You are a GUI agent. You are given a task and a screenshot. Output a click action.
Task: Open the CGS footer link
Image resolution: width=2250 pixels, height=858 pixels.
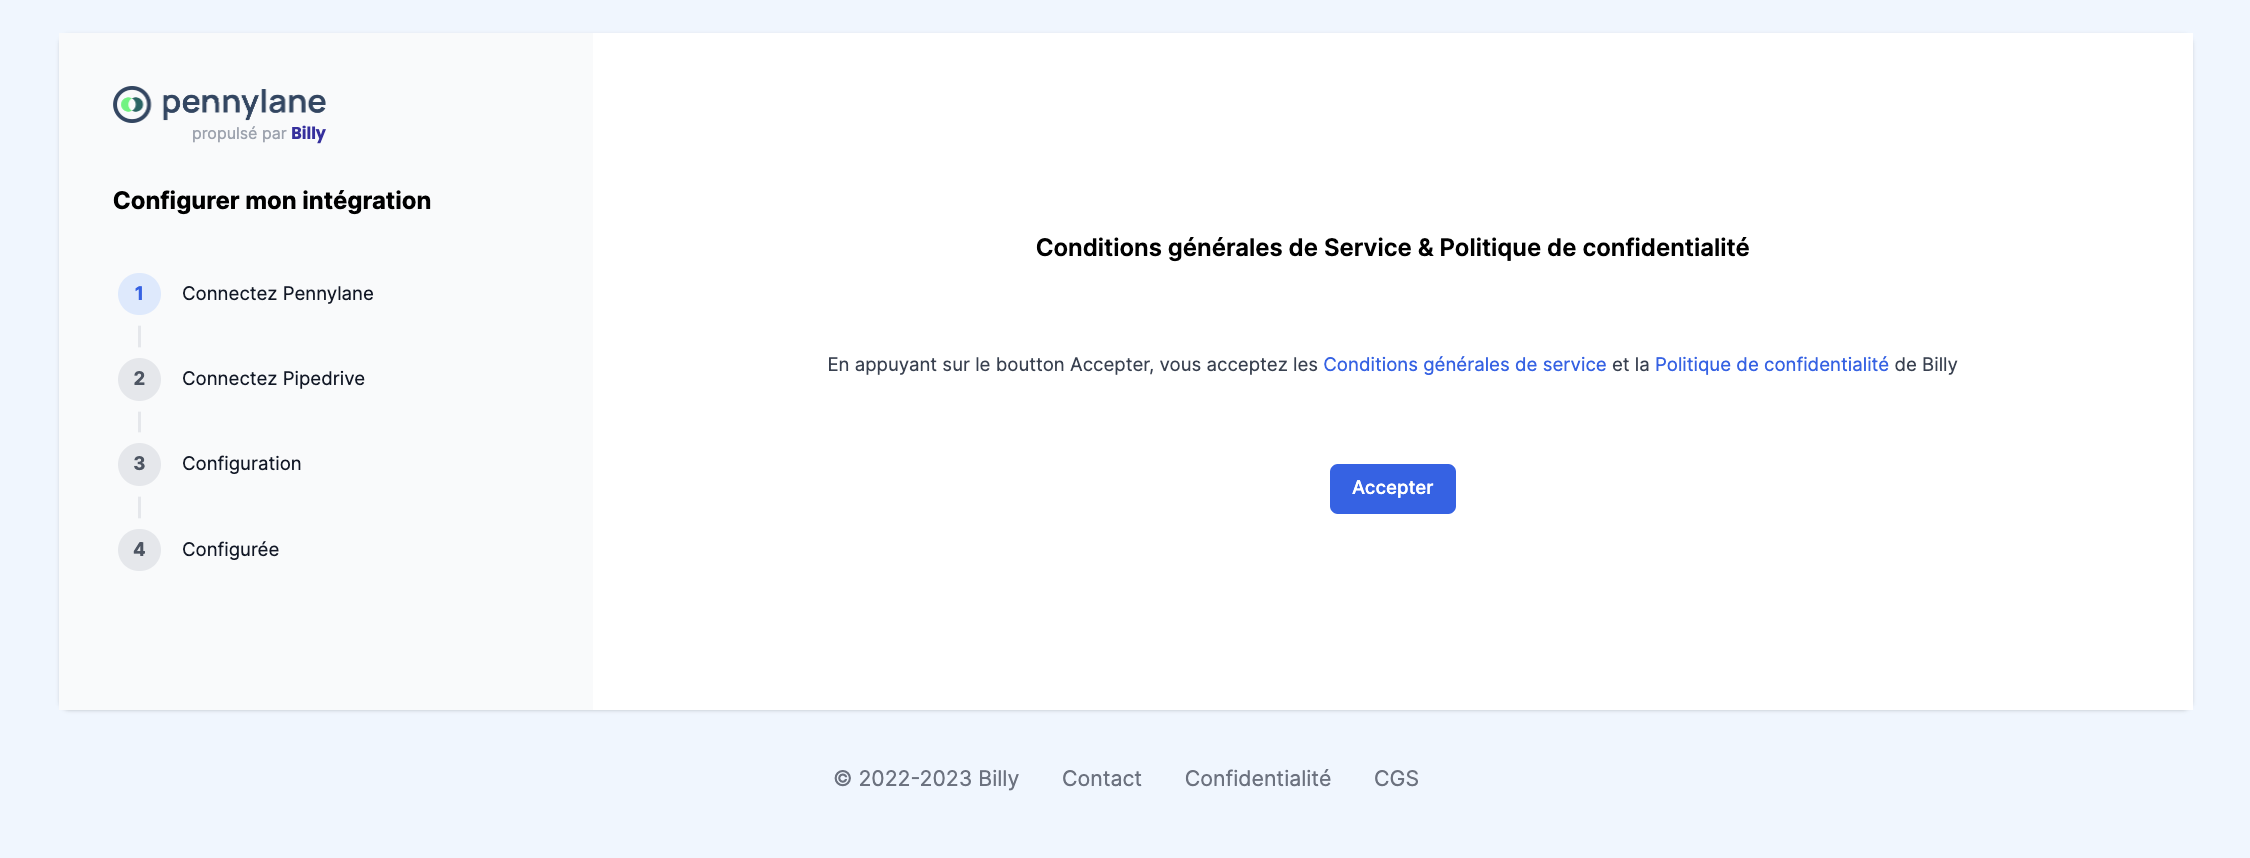coord(1396,779)
